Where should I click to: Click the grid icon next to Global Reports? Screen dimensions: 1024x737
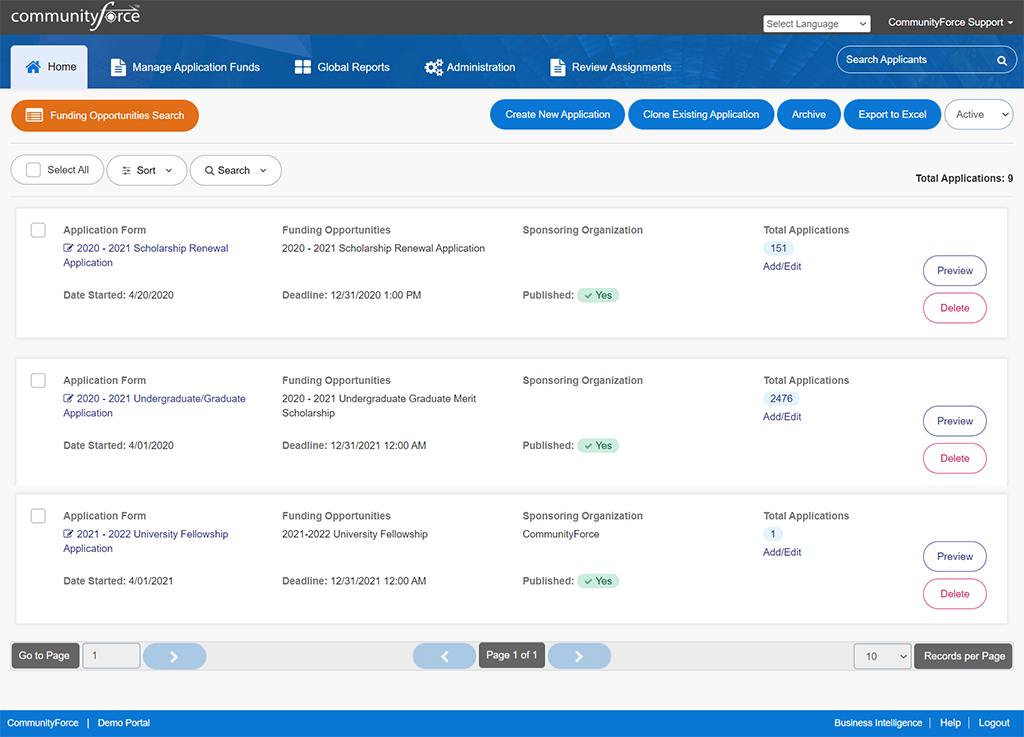click(x=302, y=67)
